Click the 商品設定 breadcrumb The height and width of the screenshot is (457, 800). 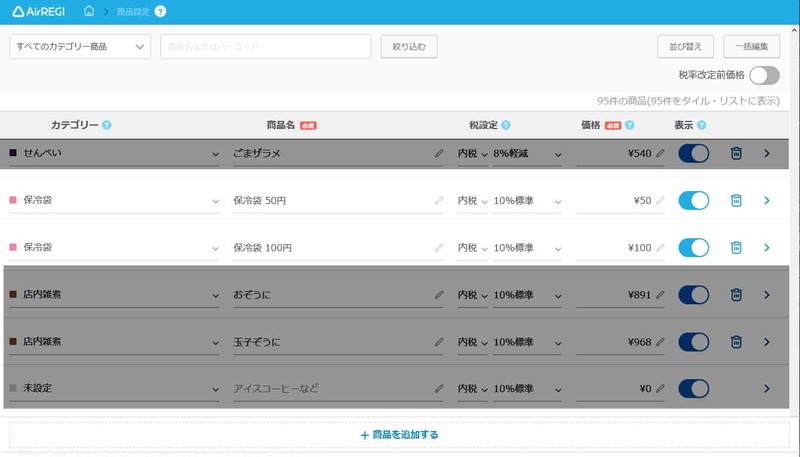point(133,11)
